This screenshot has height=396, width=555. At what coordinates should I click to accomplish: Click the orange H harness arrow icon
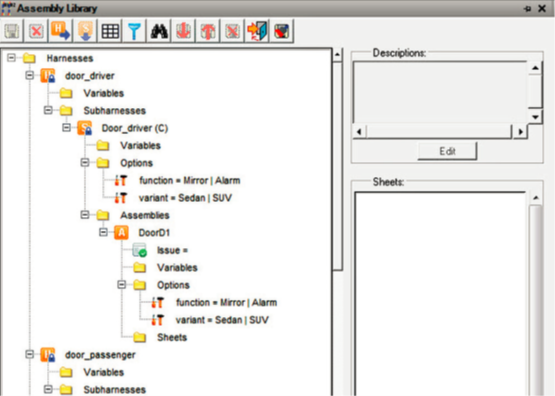[61, 31]
